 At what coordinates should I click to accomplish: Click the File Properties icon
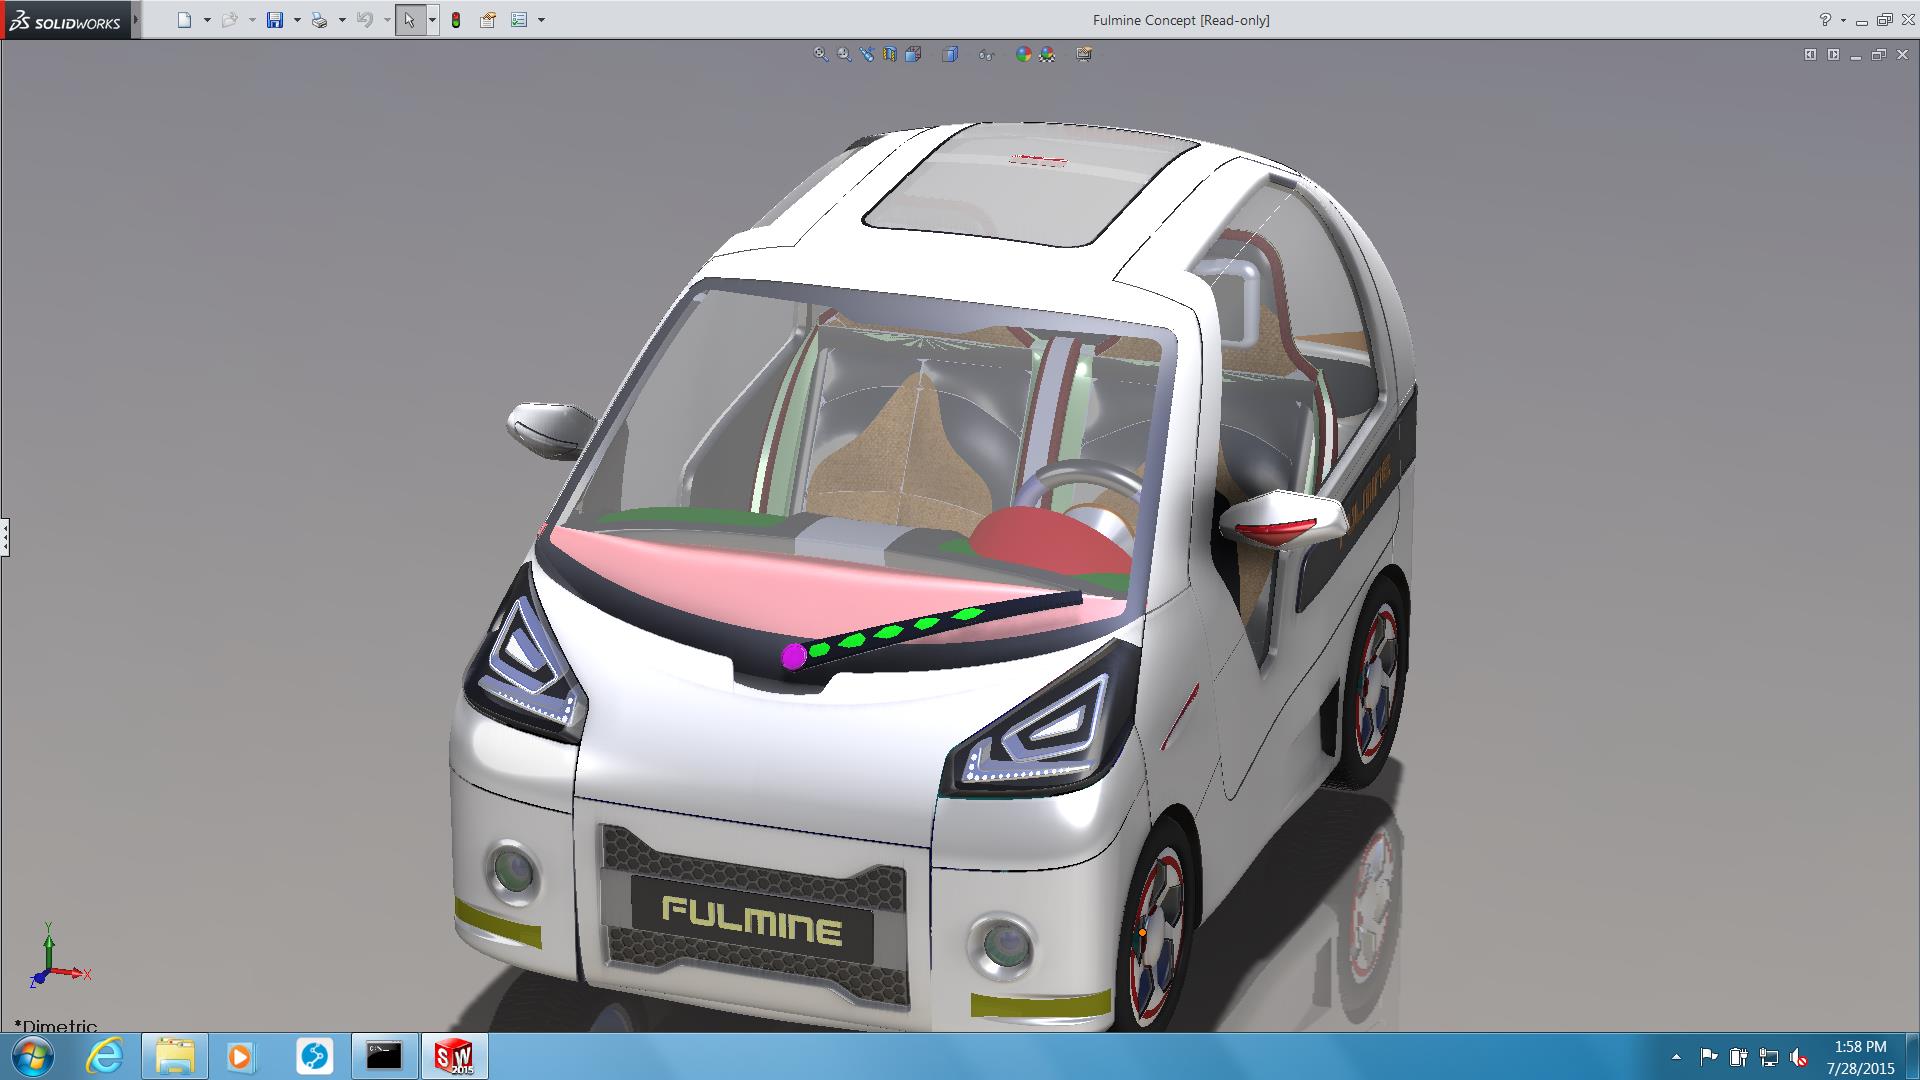click(x=488, y=20)
